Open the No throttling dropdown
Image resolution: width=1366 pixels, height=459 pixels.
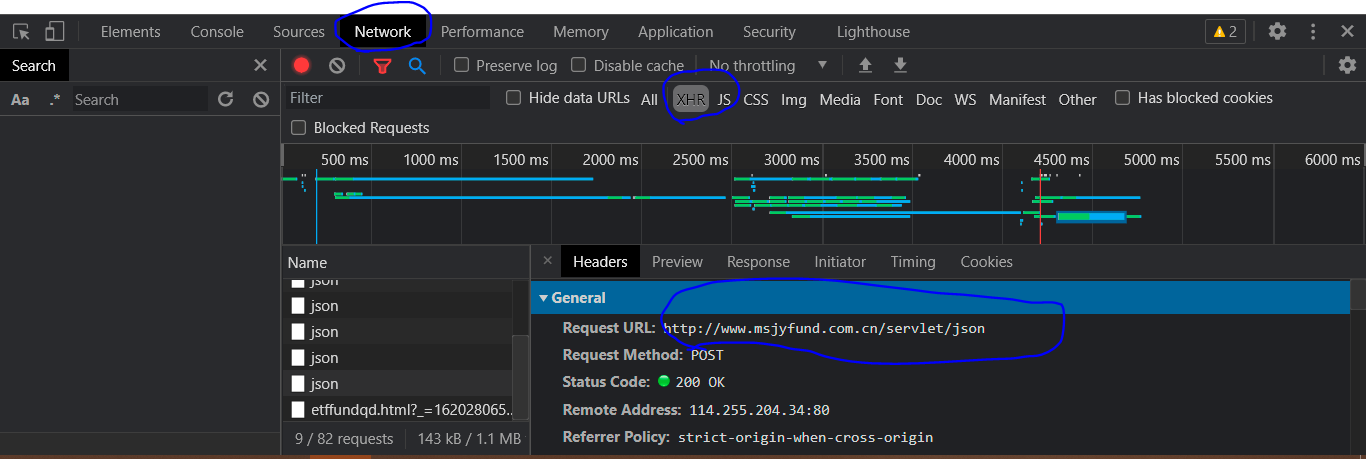click(768, 65)
